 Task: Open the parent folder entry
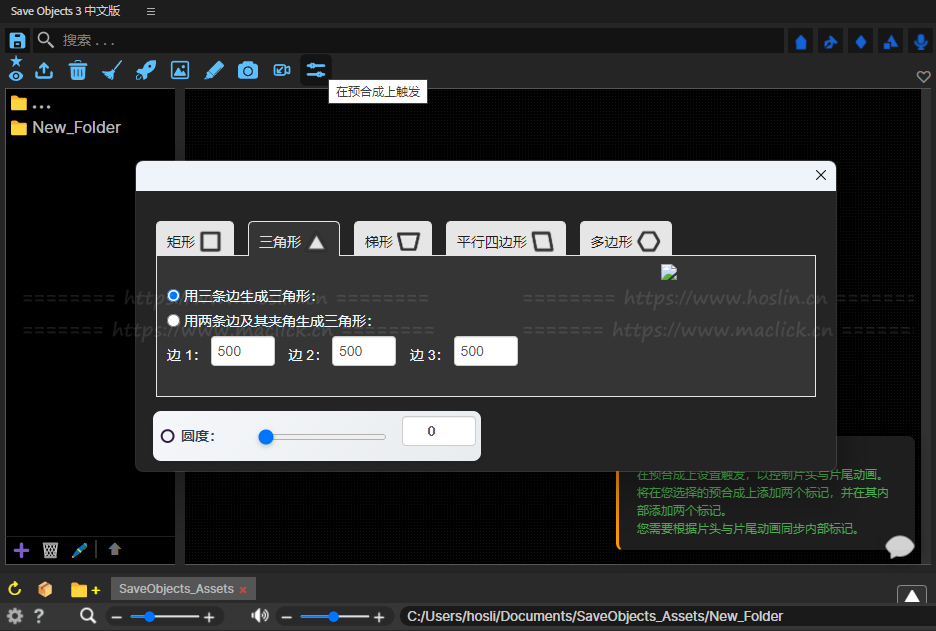(x=31, y=104)
